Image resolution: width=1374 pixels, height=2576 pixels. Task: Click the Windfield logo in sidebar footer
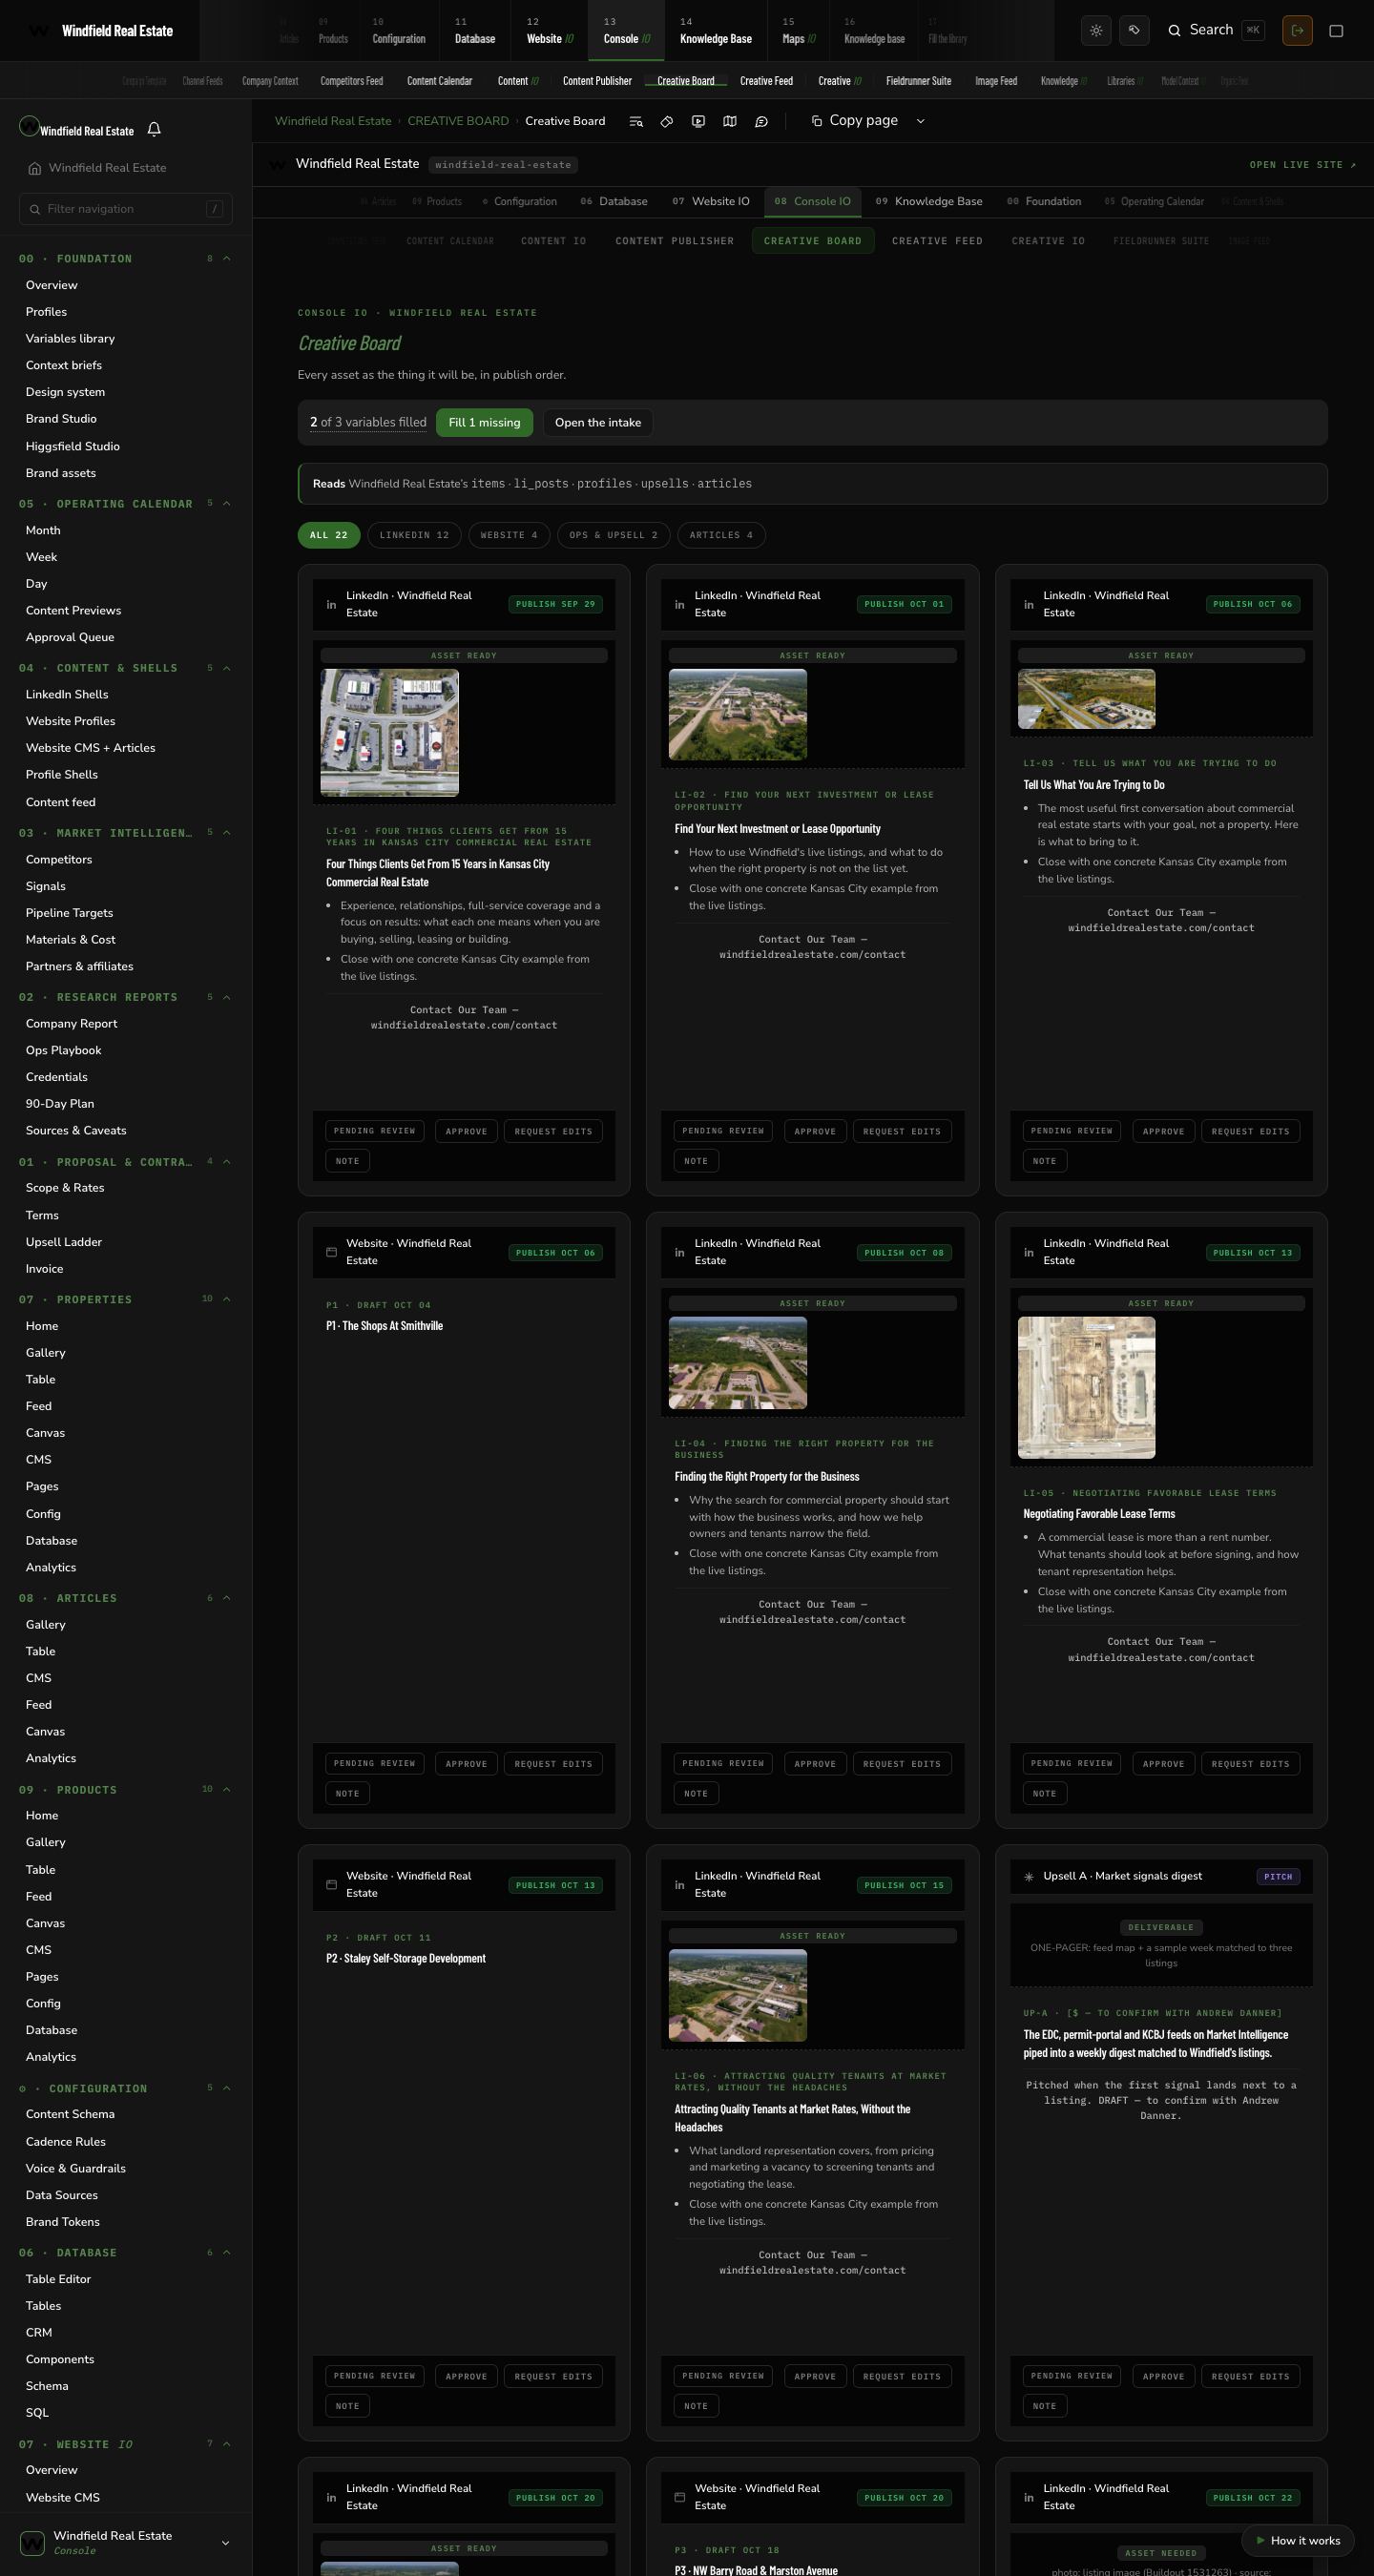pyautogui.click(x=32, y=2542)
